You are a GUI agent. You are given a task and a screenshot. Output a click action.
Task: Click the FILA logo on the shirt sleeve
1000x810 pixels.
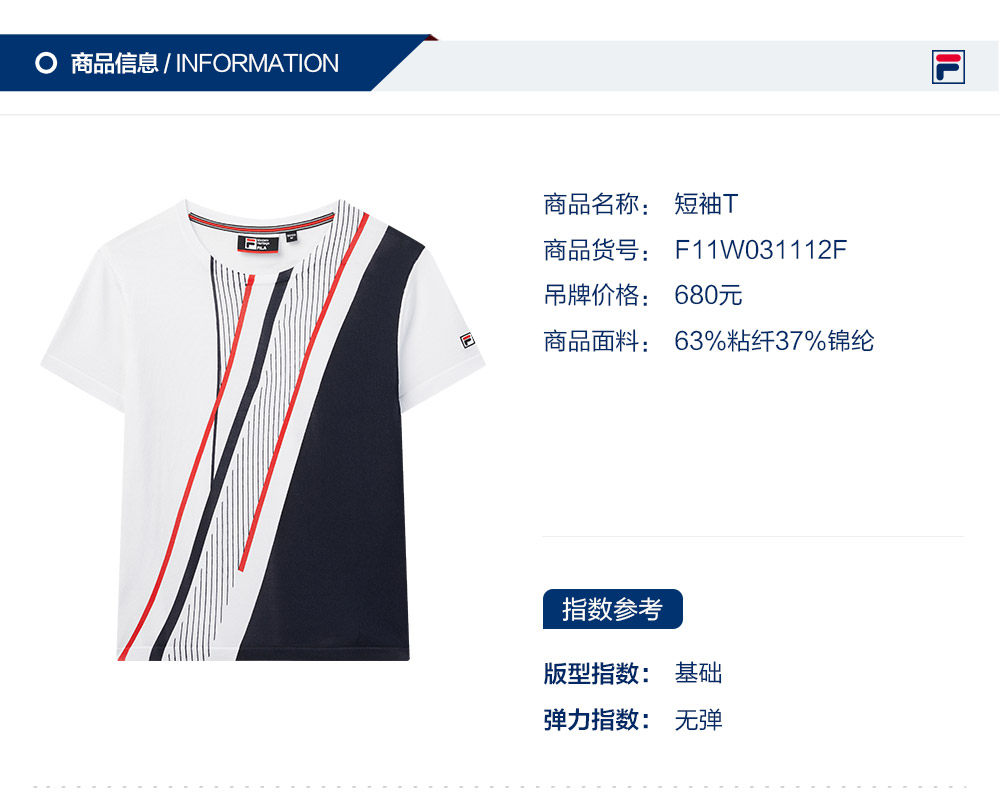point(467,341)
